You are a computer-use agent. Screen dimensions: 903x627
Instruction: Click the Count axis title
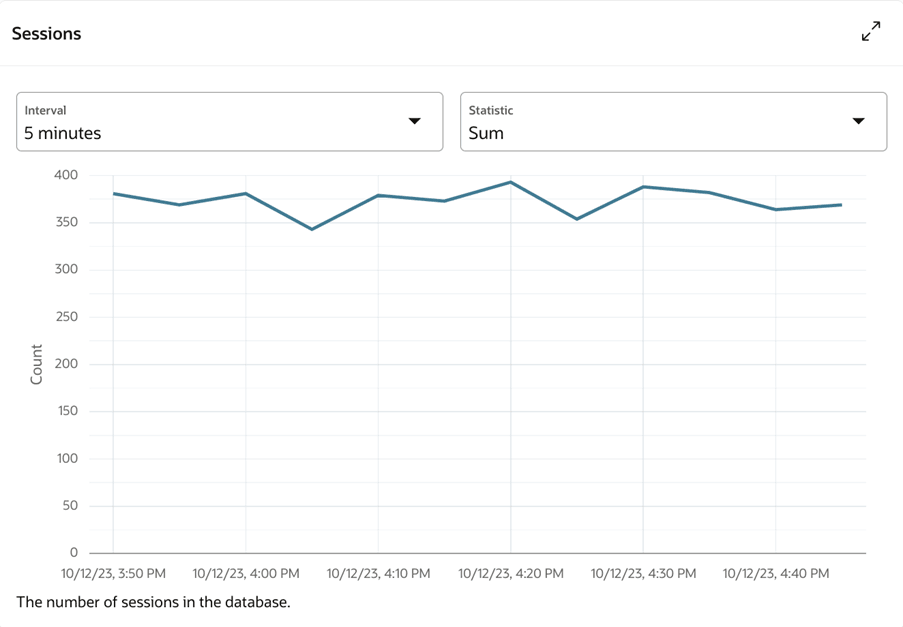click(36, 364)
